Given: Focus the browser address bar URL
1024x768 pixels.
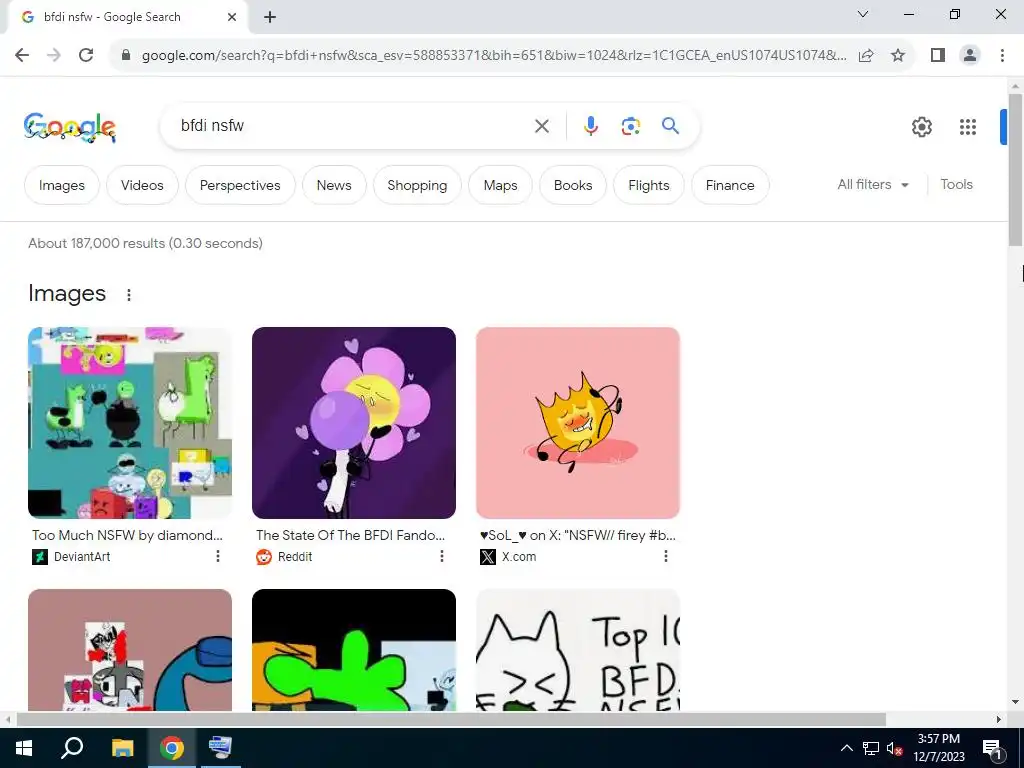Looking at the screenshot, I should pos(494,56).
